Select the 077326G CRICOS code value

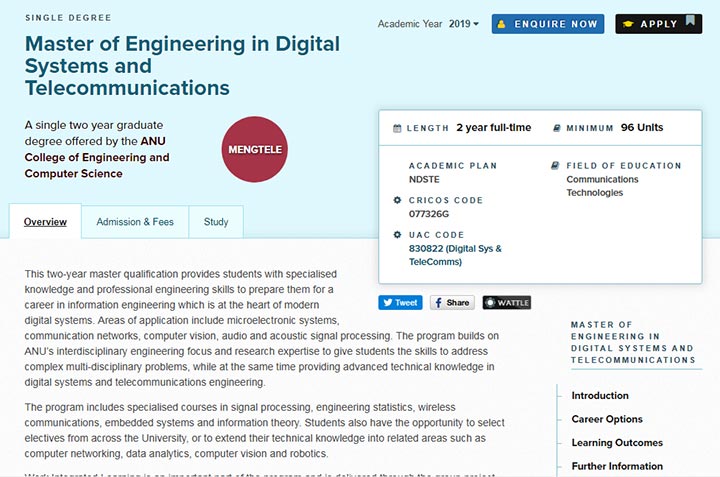coord(429,214)
